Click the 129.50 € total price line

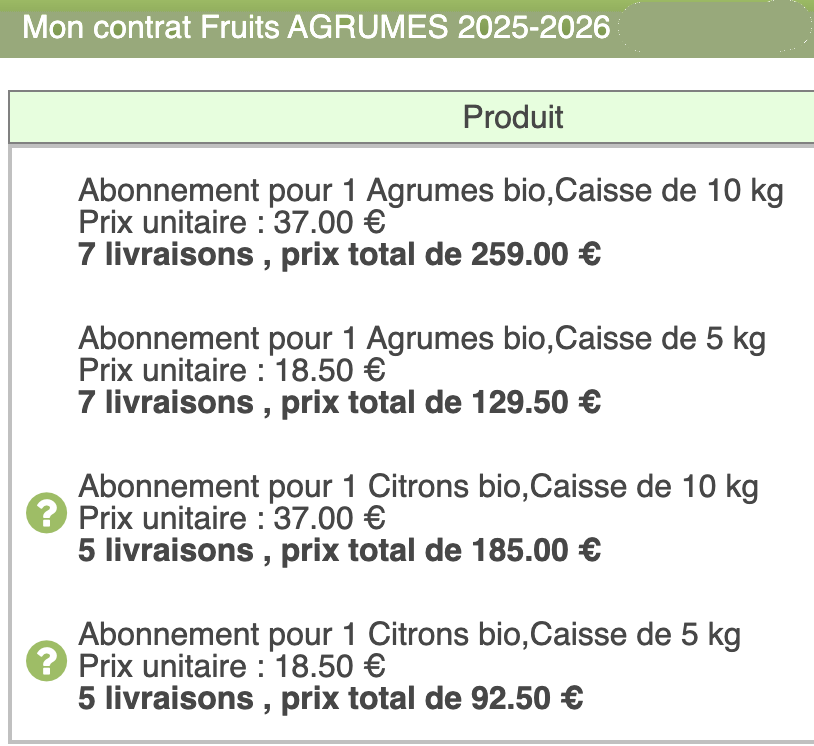pos(339,403)
